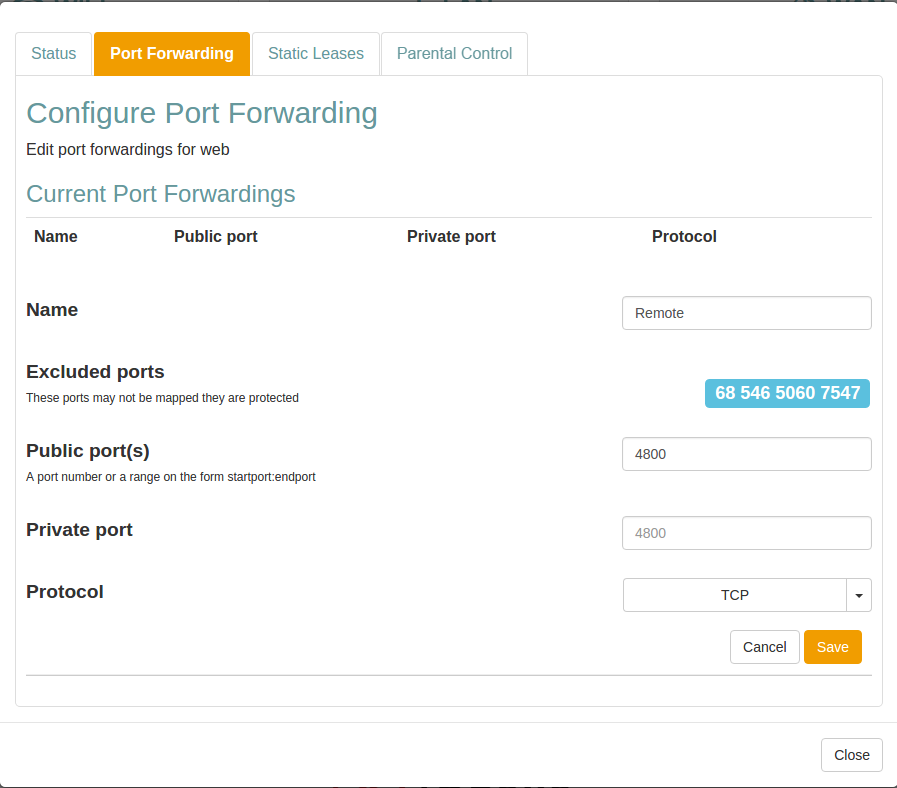Focus the Public port(s) input field

(746, 454)
